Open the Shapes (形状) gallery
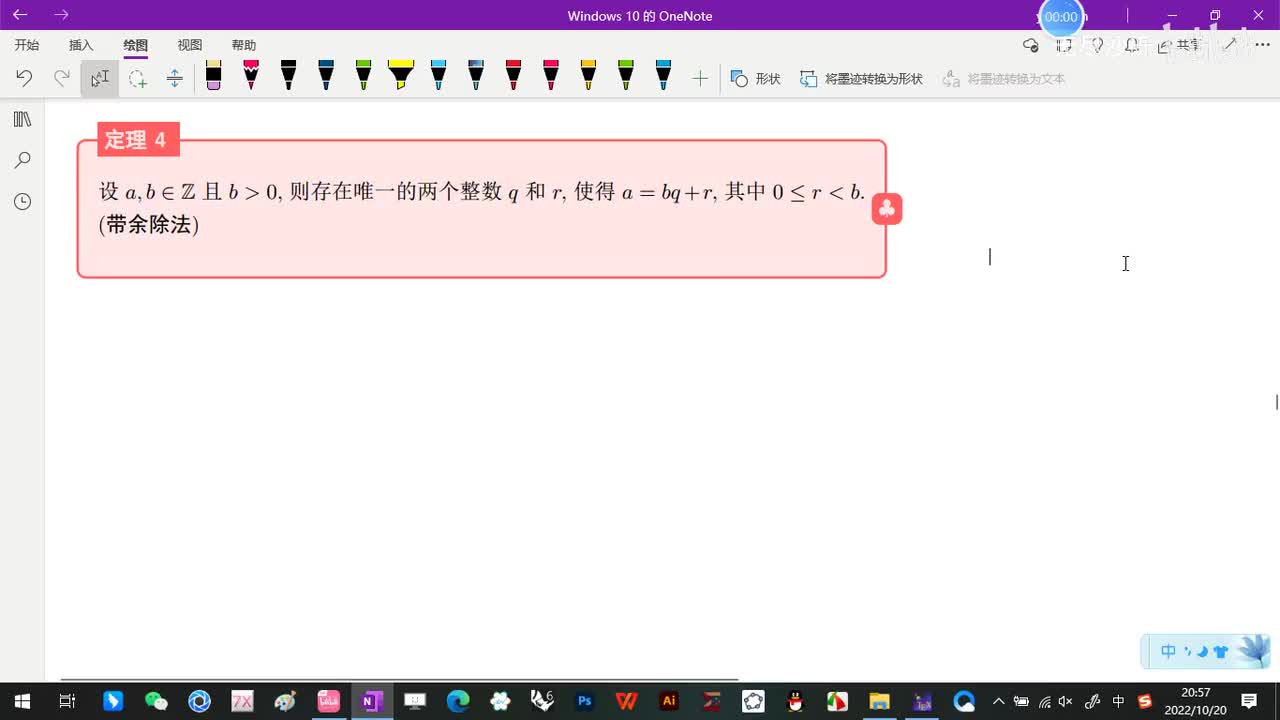Viewport: 1280px width, 720px height. [756, 78]
